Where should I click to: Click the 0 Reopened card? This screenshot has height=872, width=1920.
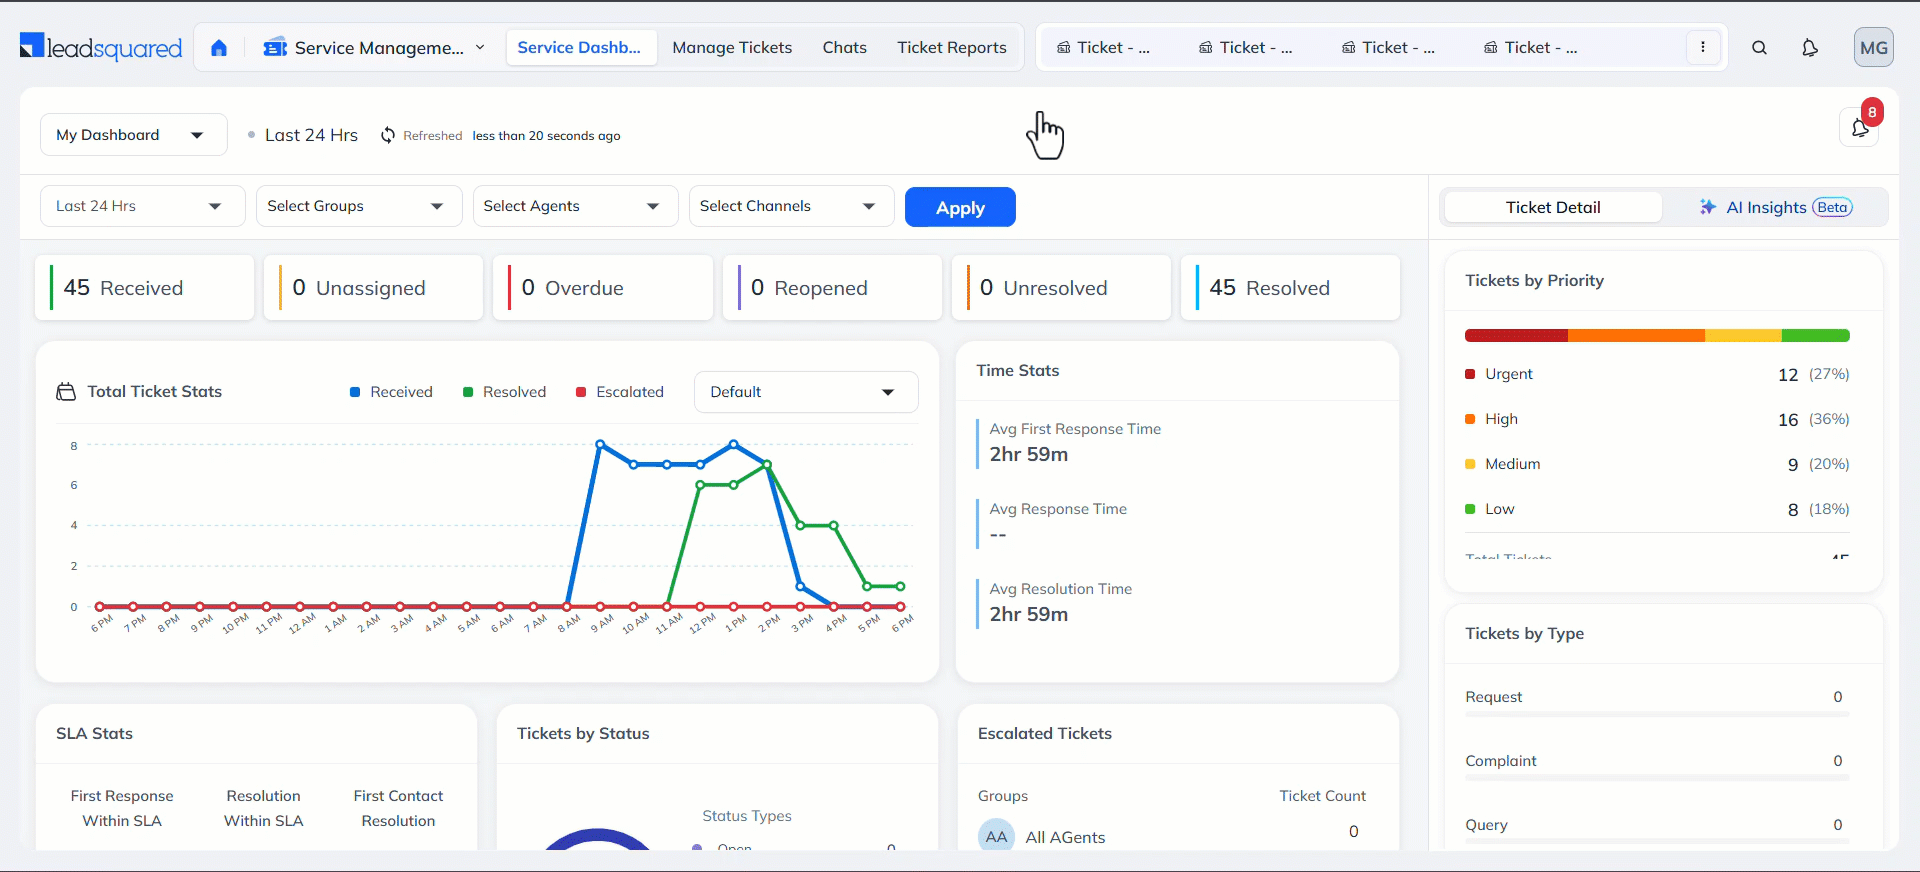coord(832,288)
